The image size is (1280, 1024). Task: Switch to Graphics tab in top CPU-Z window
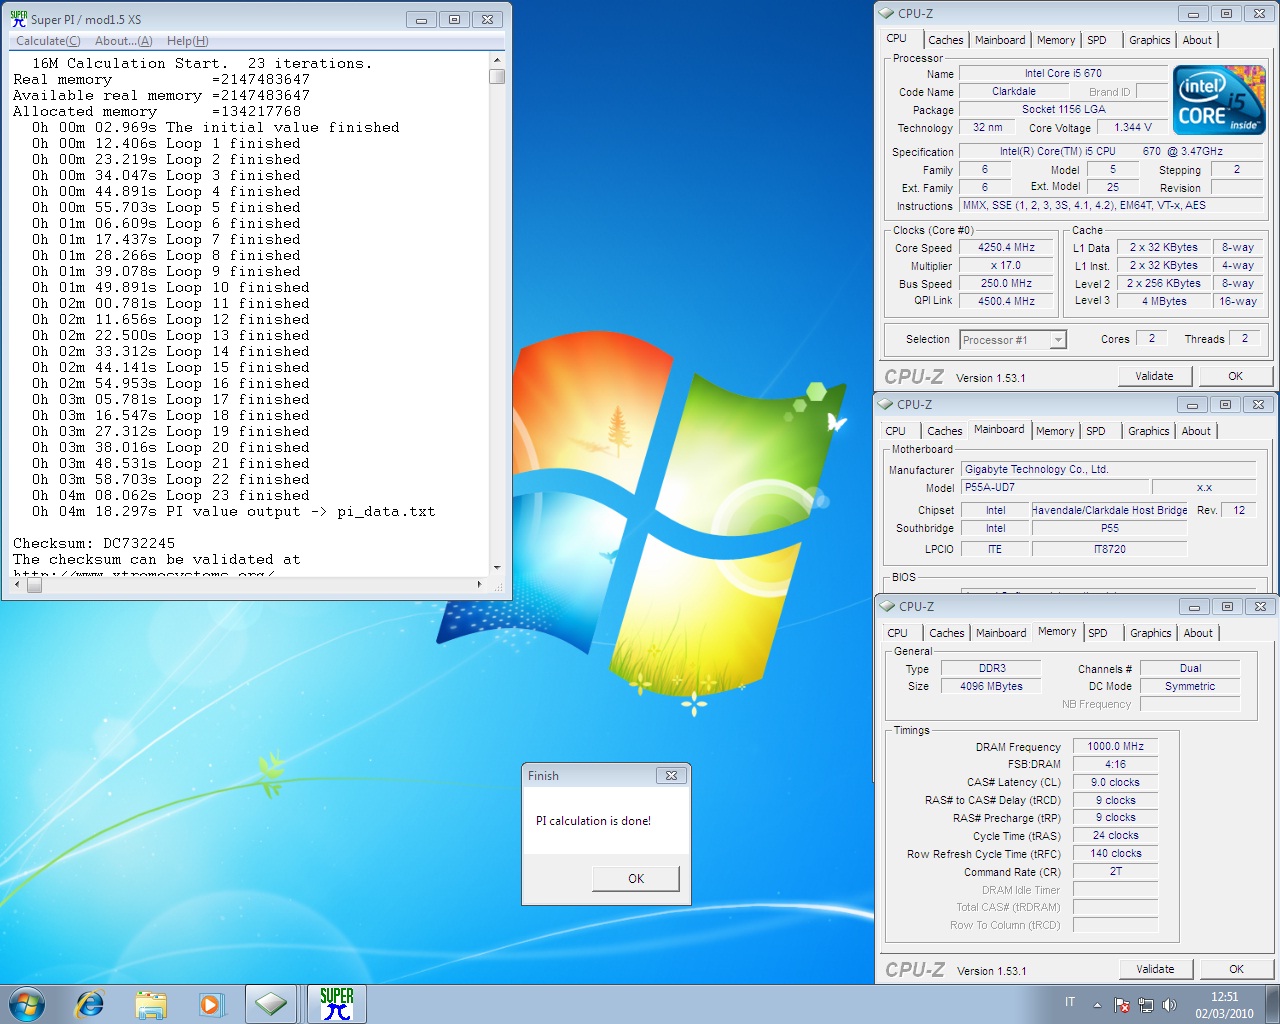(x=1150, y=40)
